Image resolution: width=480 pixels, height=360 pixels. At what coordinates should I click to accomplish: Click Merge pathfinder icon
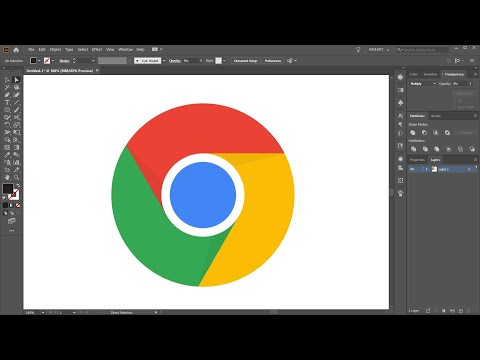tap(437, 149)
